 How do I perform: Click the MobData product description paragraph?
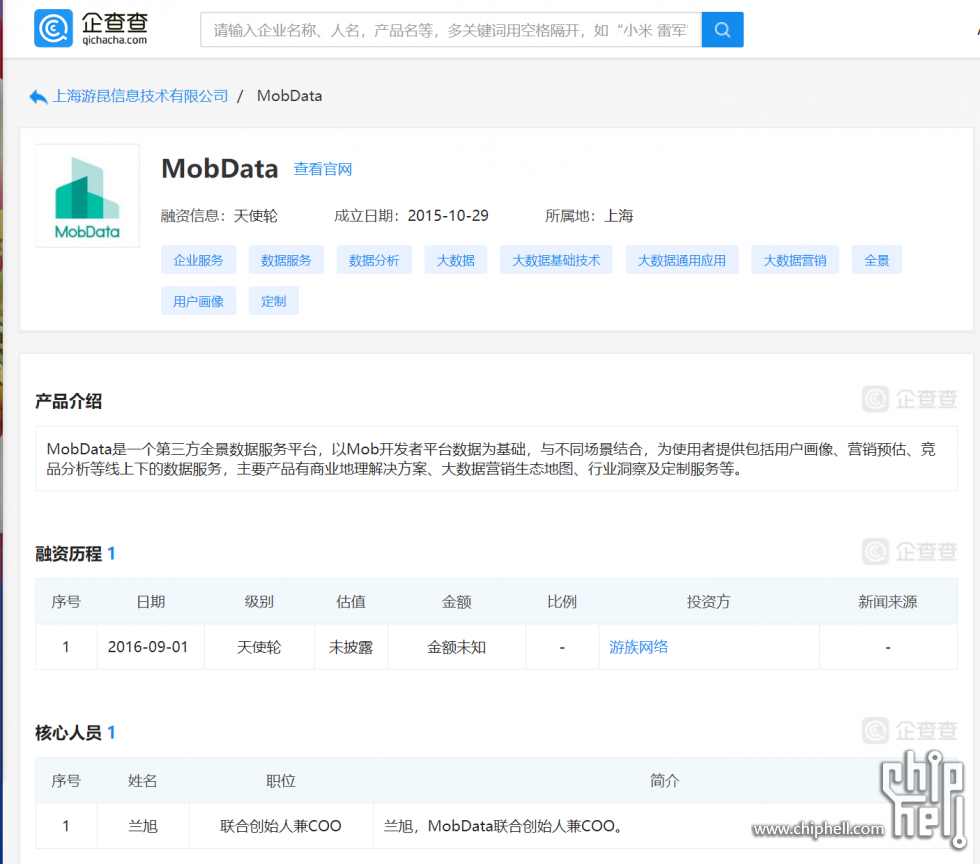[x=491, y=459]
